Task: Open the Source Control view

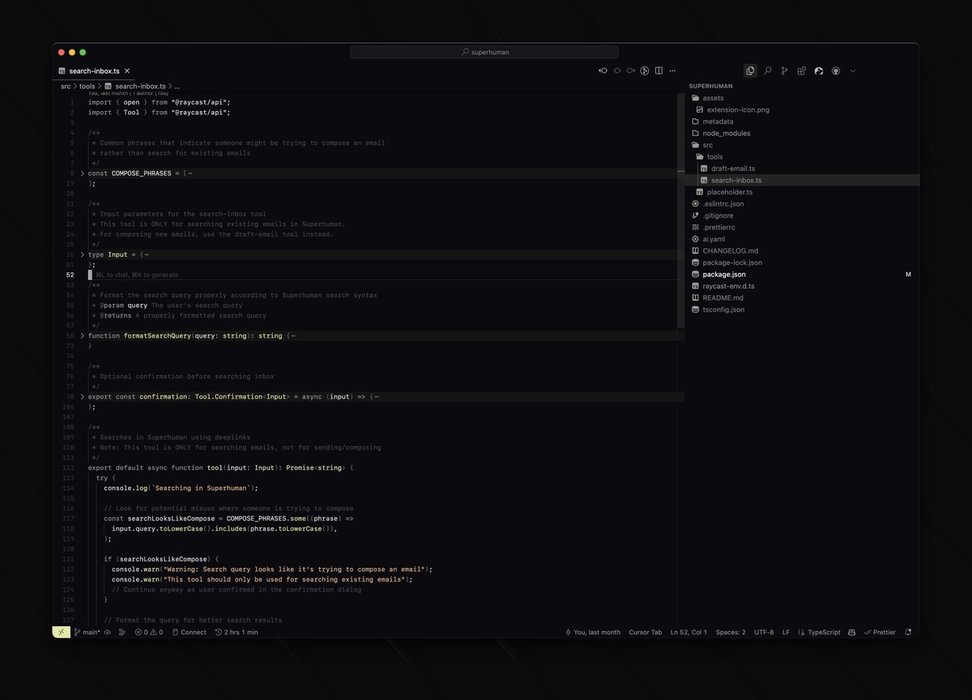Action: tap(784, 71)
